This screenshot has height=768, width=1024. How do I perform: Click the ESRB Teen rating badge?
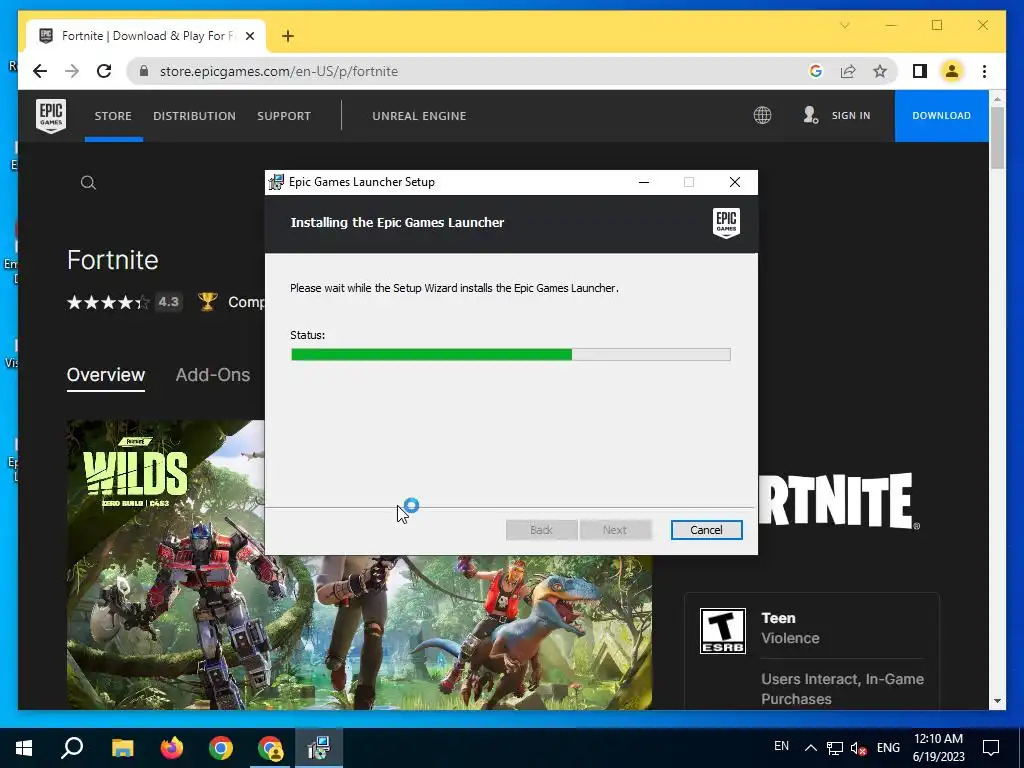tap(722, 631)
